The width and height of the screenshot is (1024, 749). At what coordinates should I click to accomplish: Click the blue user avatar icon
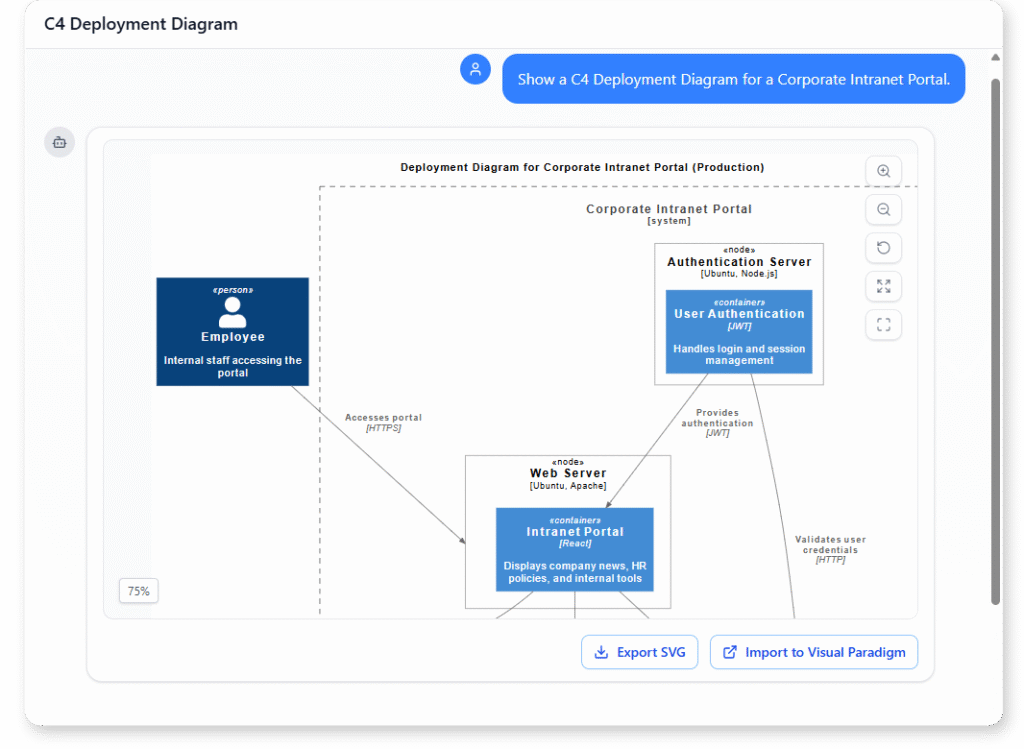coord(475,69)
